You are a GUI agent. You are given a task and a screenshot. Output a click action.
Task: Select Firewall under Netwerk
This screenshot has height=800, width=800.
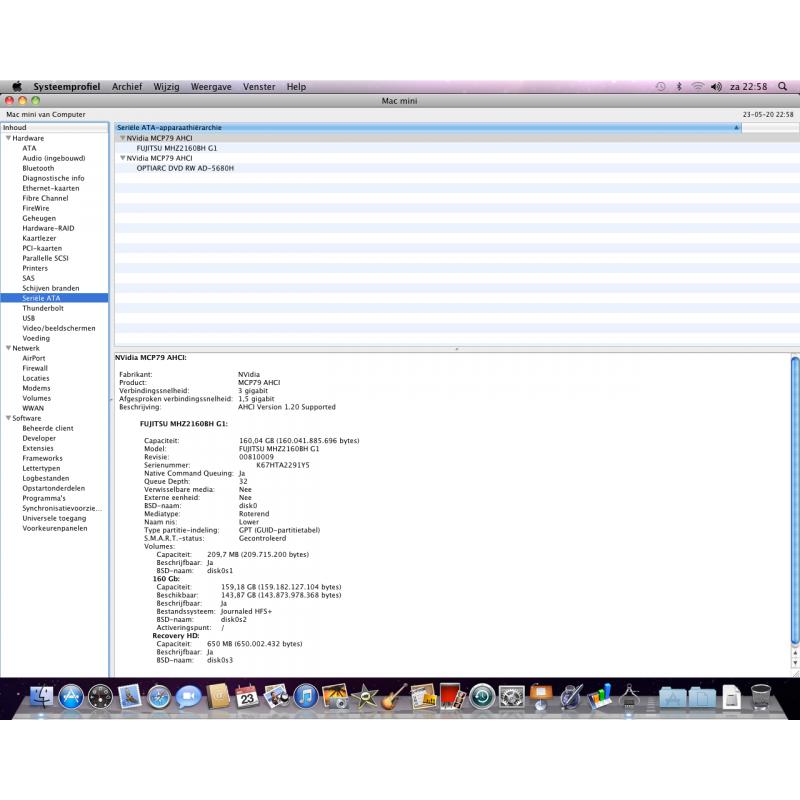pos(35,368)
